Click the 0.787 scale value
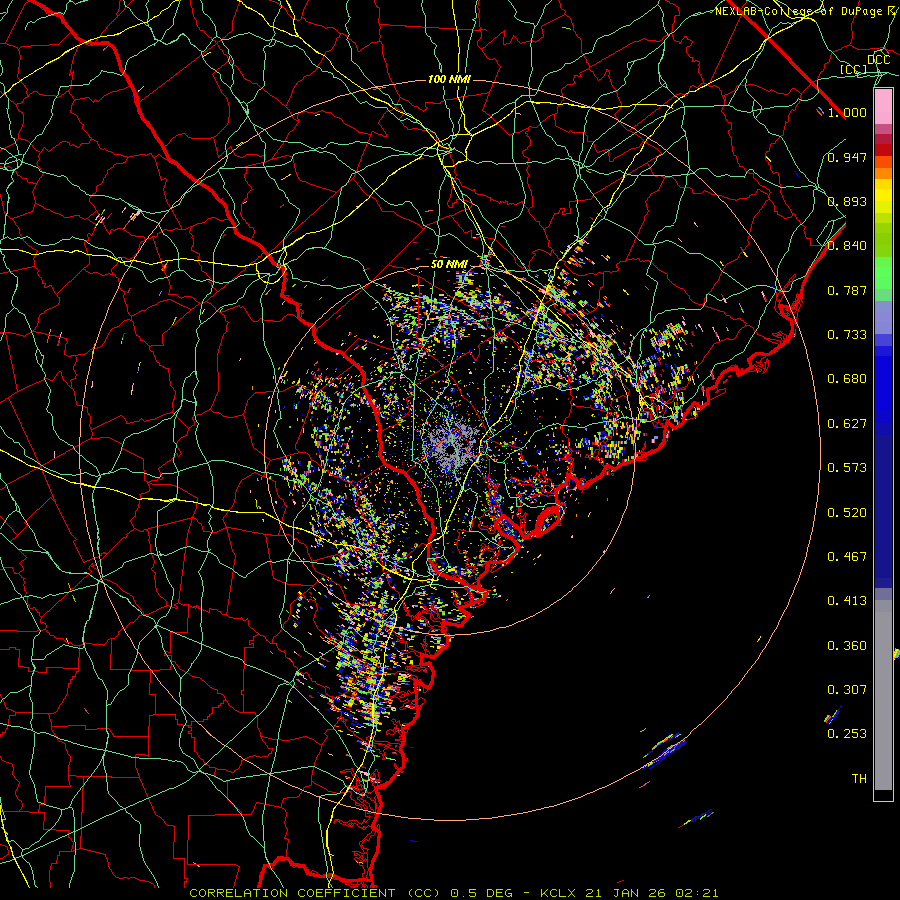The image size is (900, 900). (847, 290)
